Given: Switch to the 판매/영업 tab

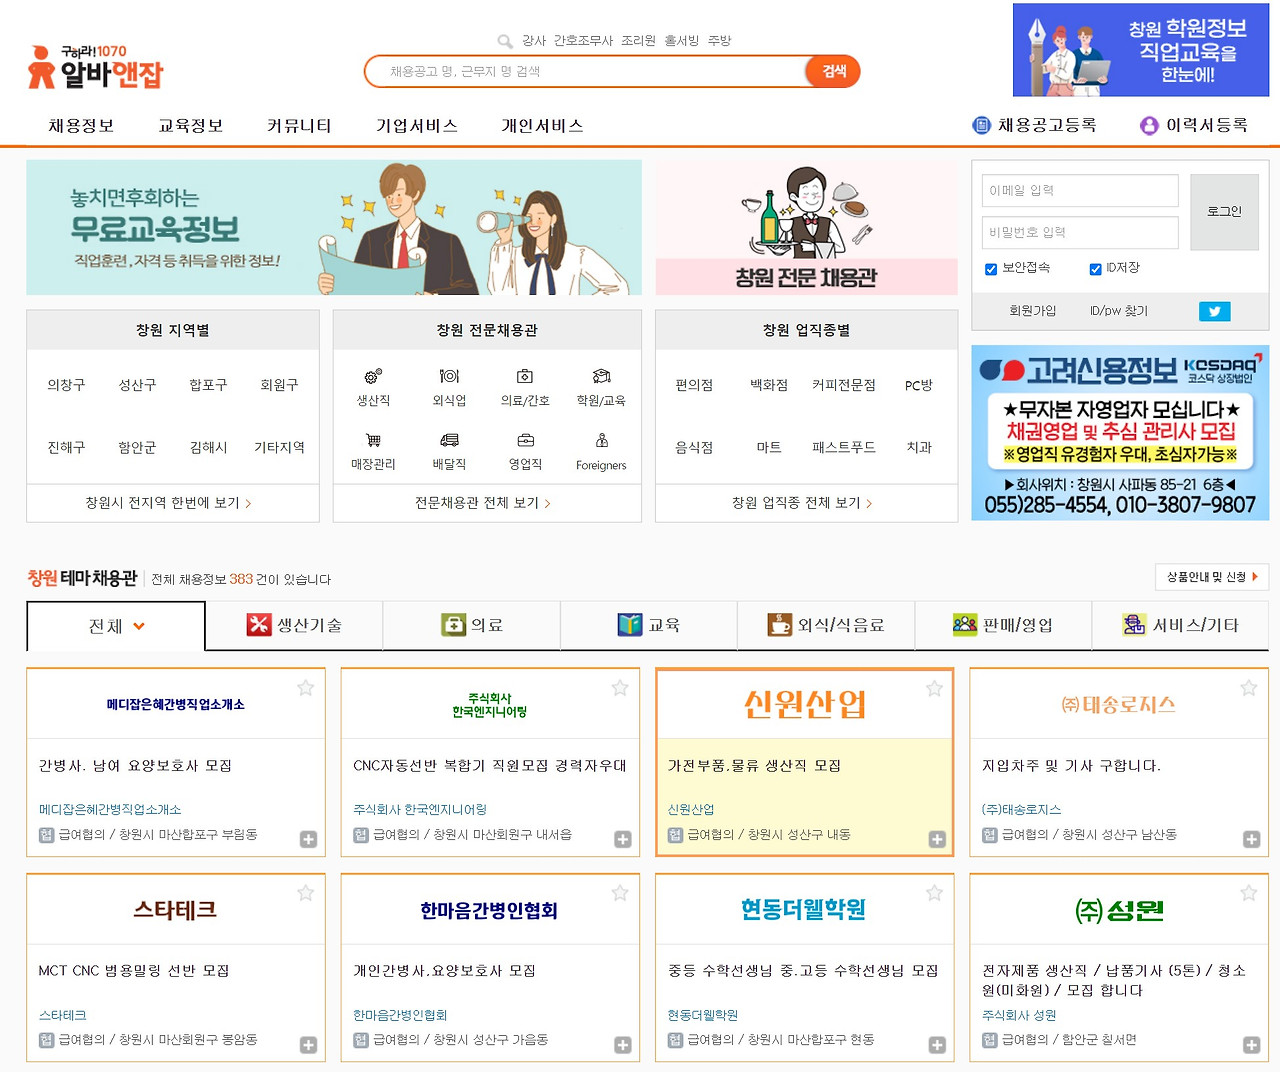Looking at the screenshot, I should pos(1003,625).
